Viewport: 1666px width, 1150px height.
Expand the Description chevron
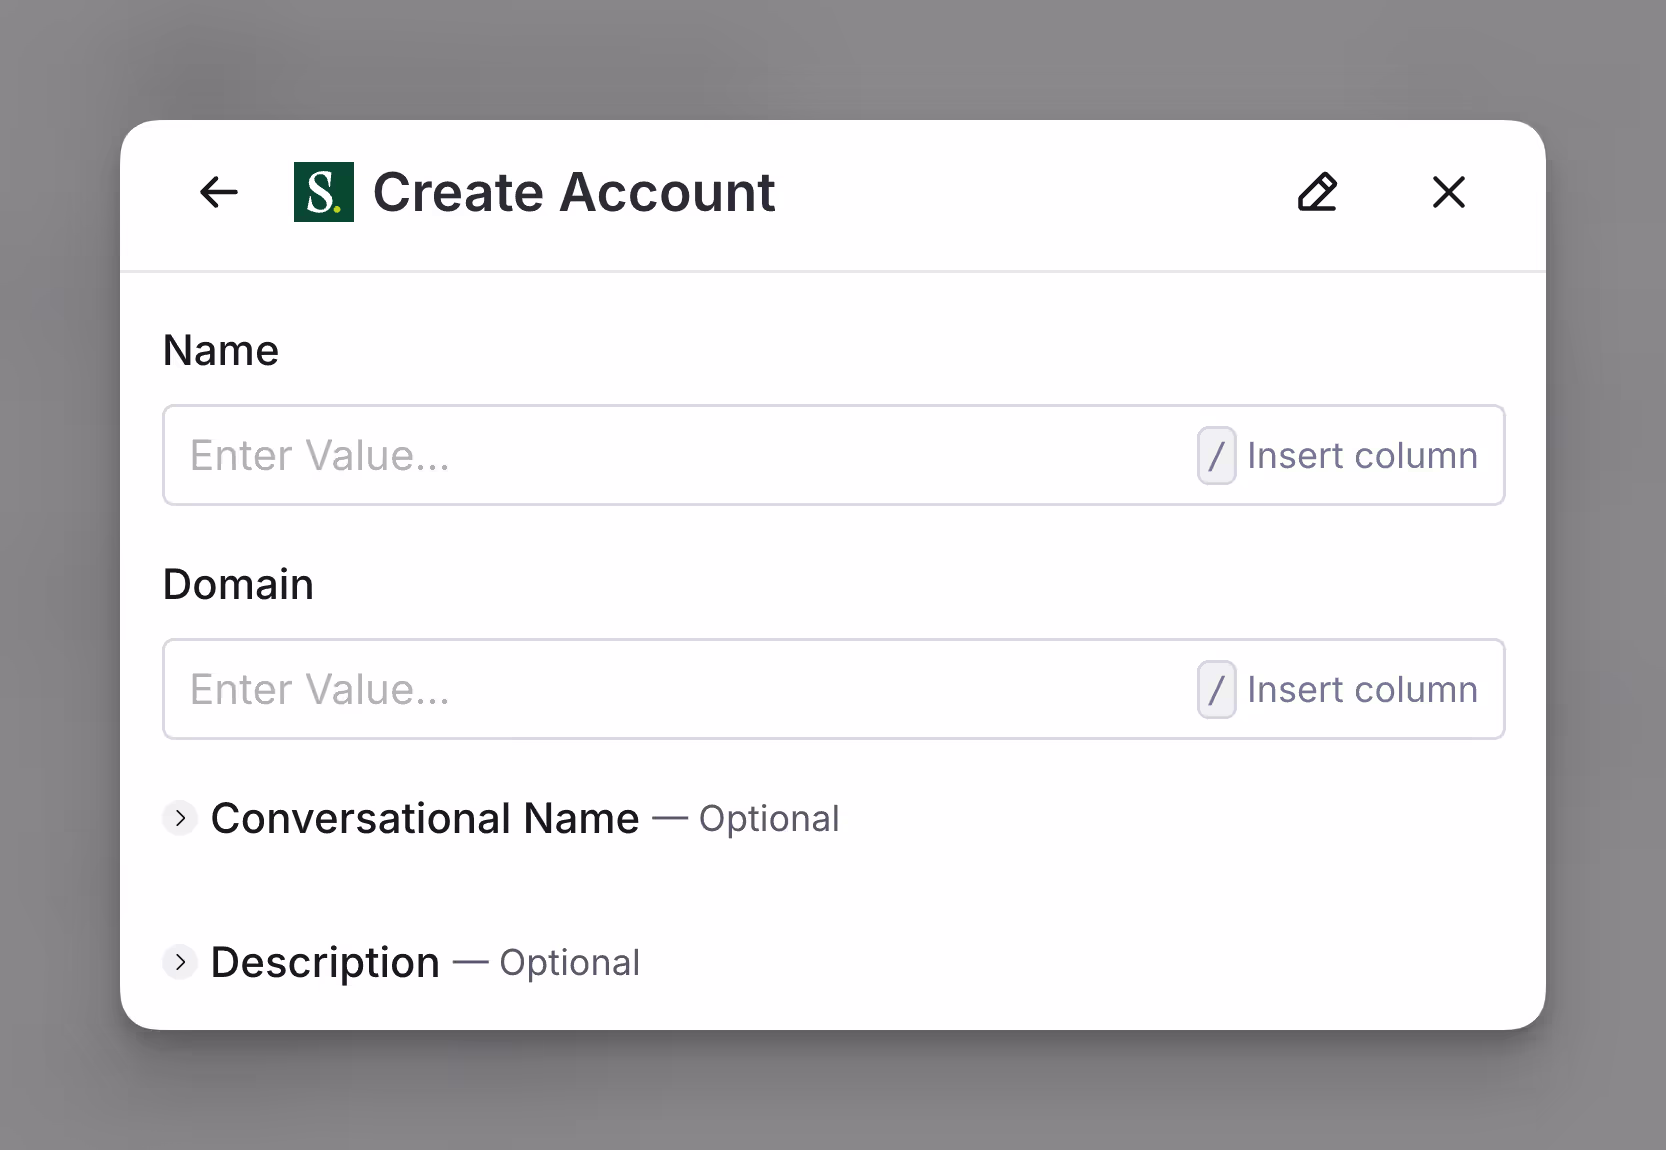[180, 962]
